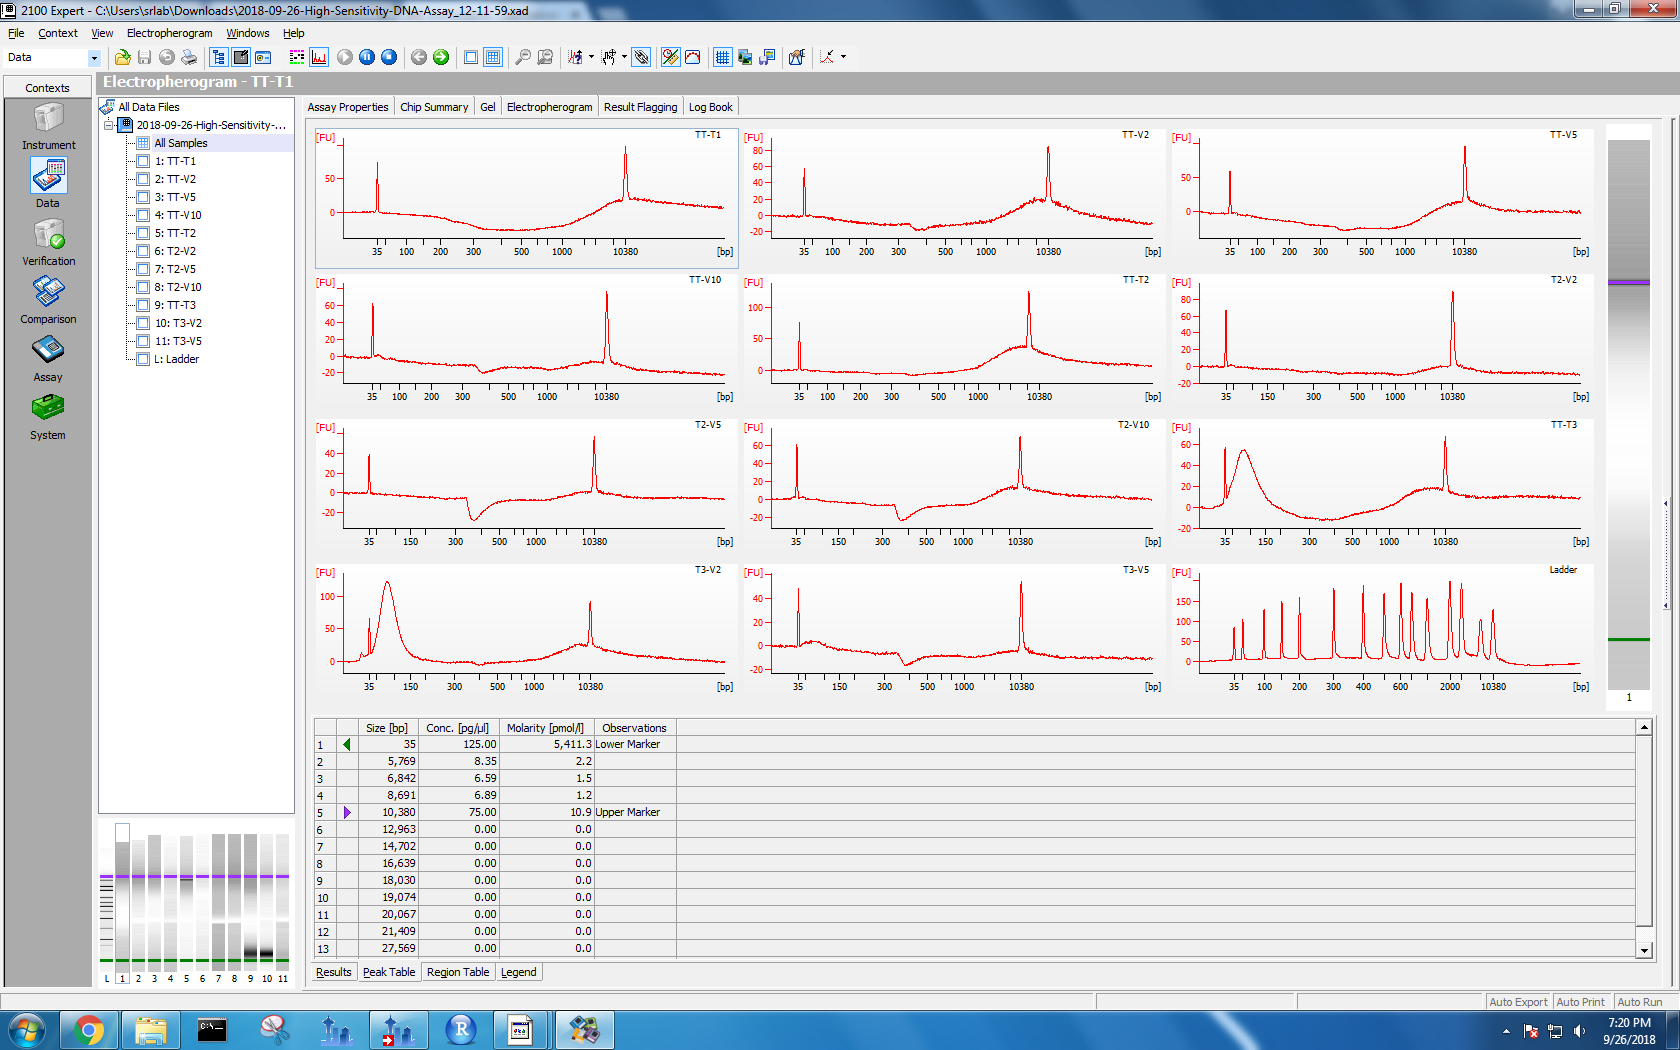
Task: Switch to the Chip Summary tab
Action: pos(434,107)
